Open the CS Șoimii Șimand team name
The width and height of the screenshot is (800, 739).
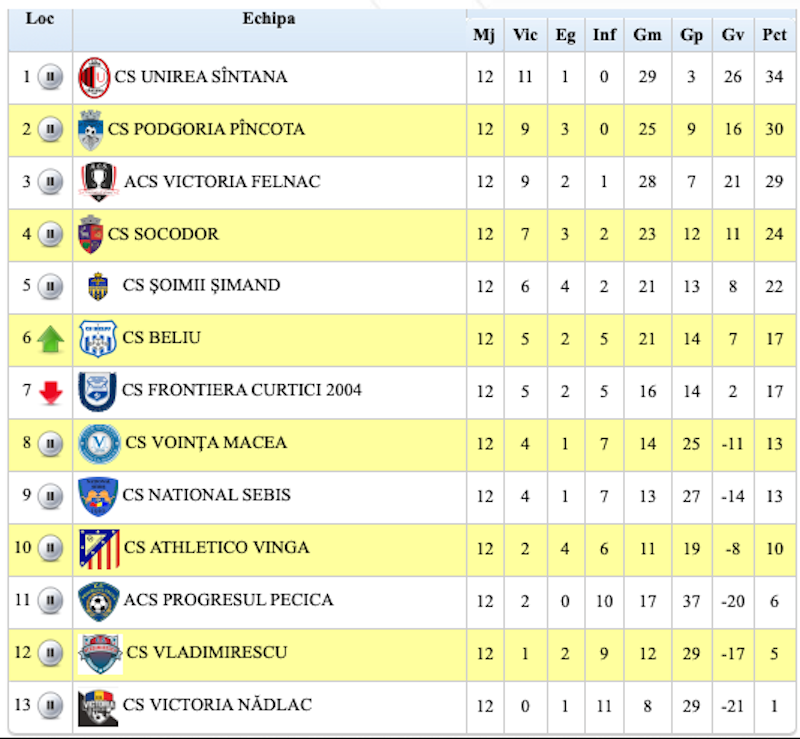201,285
